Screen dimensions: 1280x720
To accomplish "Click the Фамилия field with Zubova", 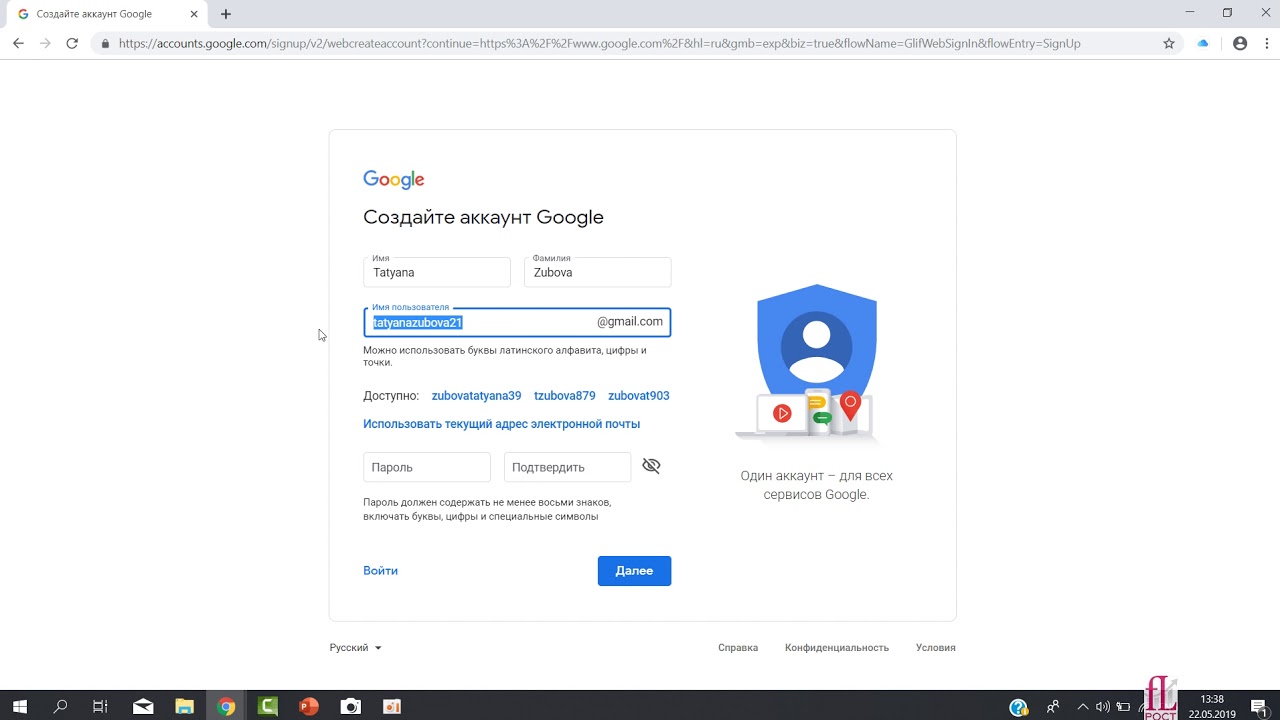I will [597, 272].
